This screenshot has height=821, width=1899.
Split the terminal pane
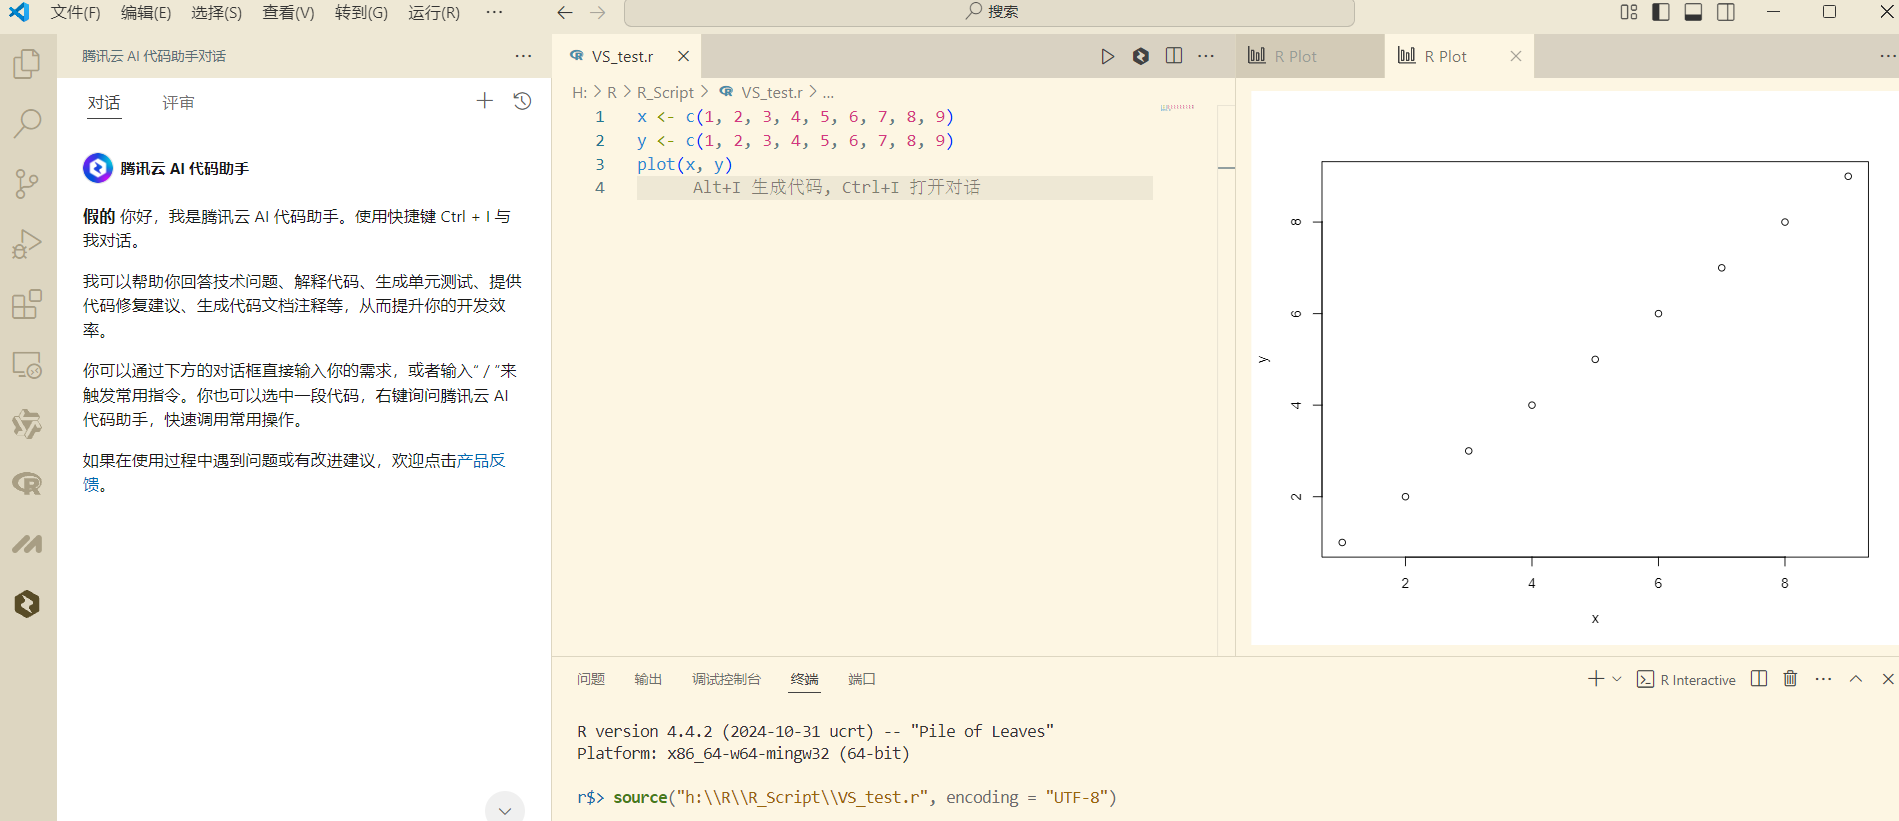pyautogui.click(x=1759, y=679)
